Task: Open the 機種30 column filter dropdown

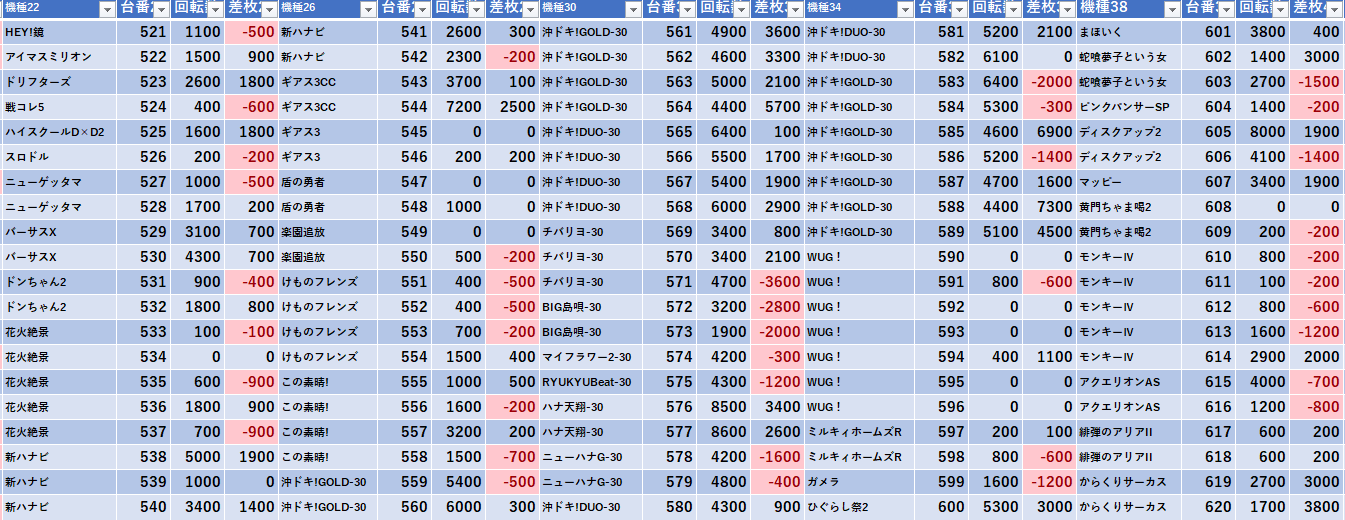Action: (631, 9)
